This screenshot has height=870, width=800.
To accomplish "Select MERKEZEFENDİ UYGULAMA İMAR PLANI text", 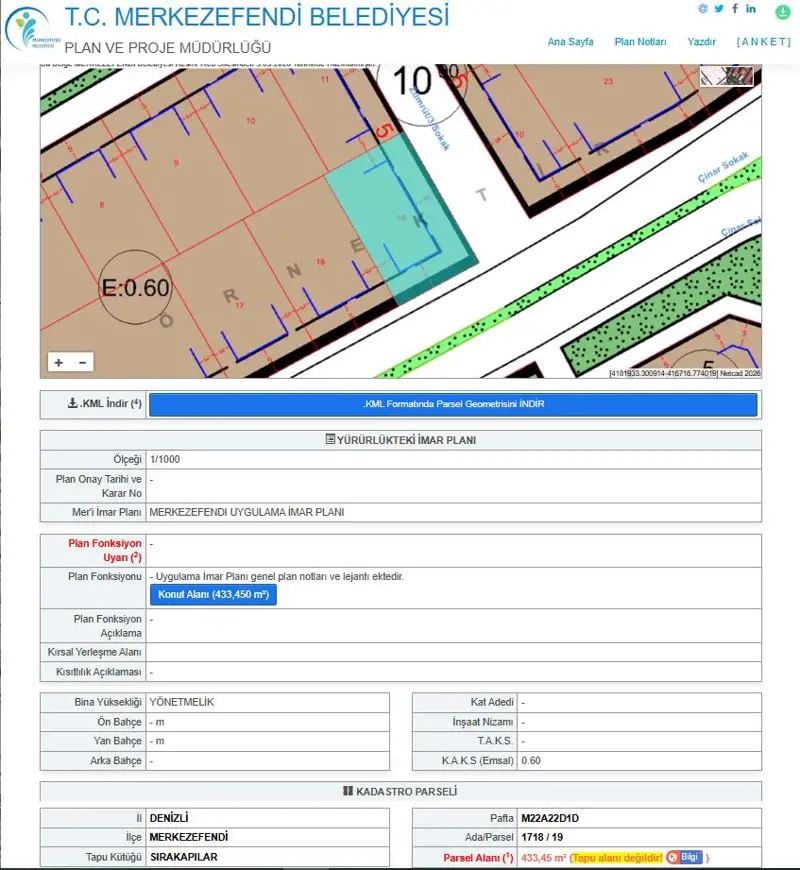I will (247, 512).
